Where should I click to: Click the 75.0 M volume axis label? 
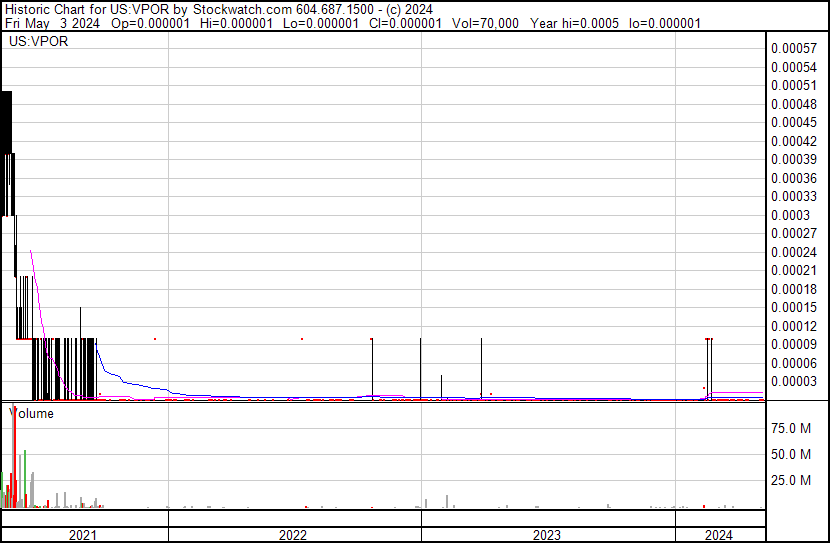tap(791, 428)
